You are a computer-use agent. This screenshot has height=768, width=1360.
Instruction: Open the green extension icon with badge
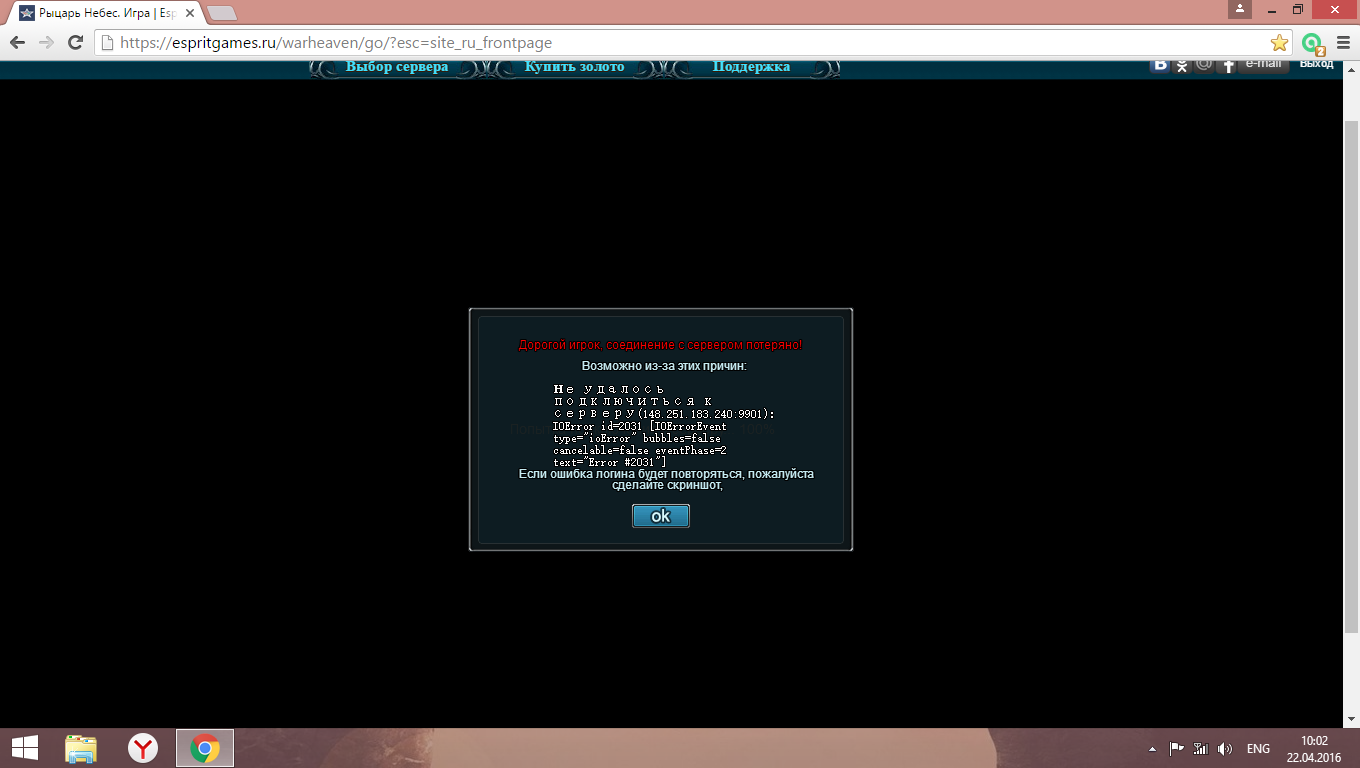(1311, 43)
